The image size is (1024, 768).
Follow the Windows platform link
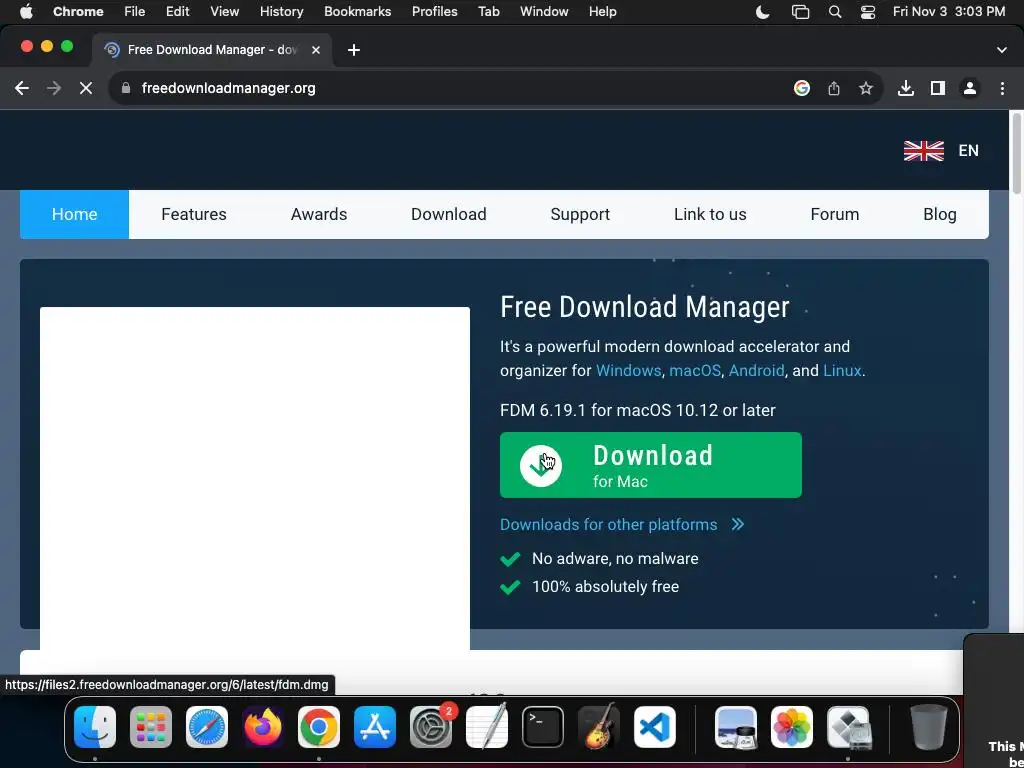pyautogui.click(x=628, y=370)
